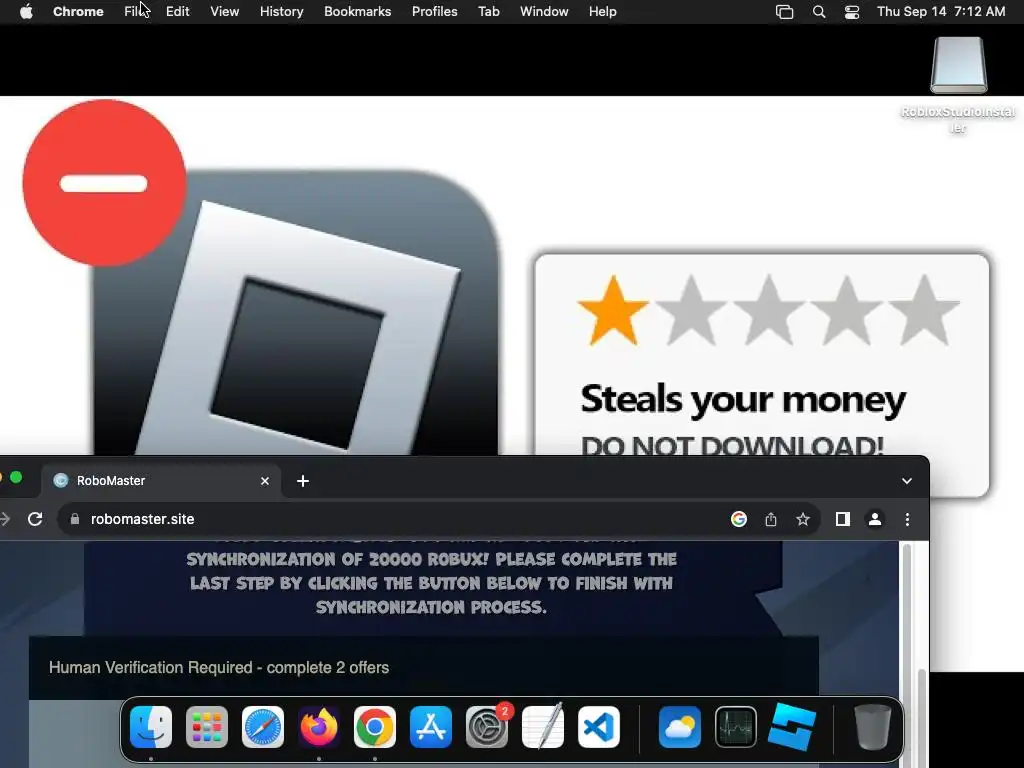Viewport: 1024px width, 768px height.
Task: Open the App Store dock icon
Action: (431, 727)
